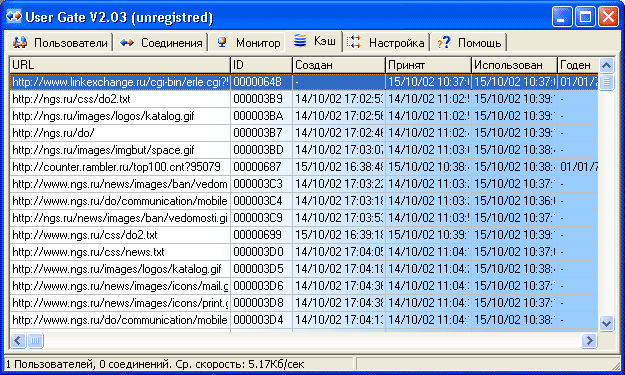Click ID cell 000003BD
Screen dimensions: 625x375
tap(261, 150)
